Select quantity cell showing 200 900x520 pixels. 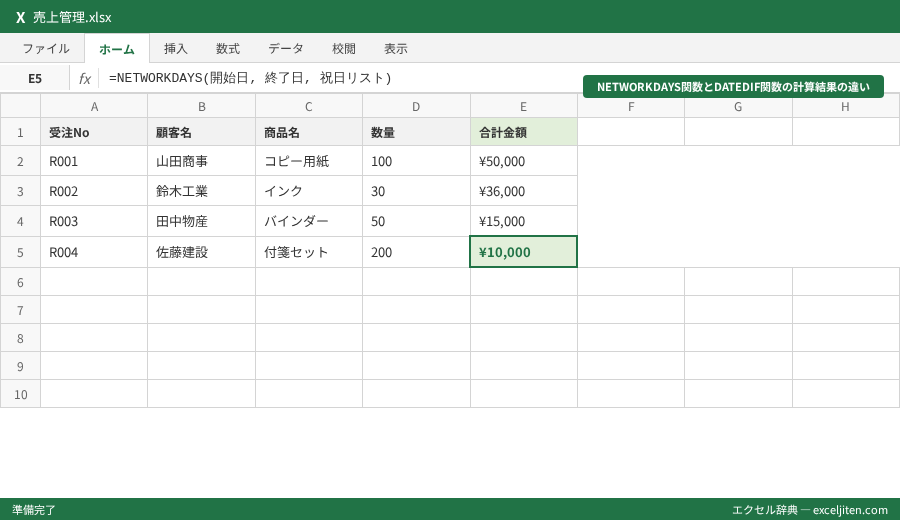pos(416,252)
